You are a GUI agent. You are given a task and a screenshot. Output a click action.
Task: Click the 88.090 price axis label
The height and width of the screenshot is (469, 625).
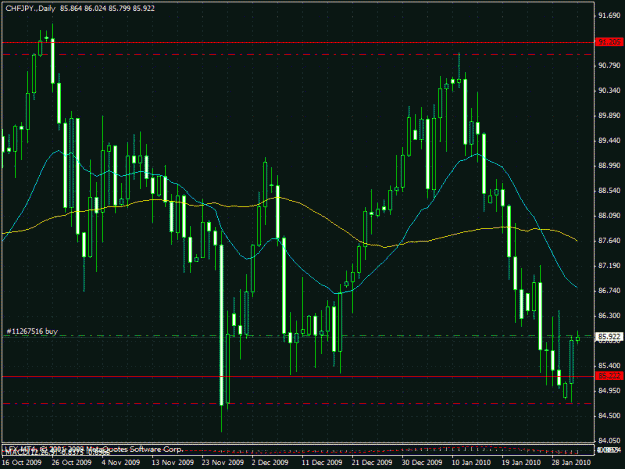[609, 216]
